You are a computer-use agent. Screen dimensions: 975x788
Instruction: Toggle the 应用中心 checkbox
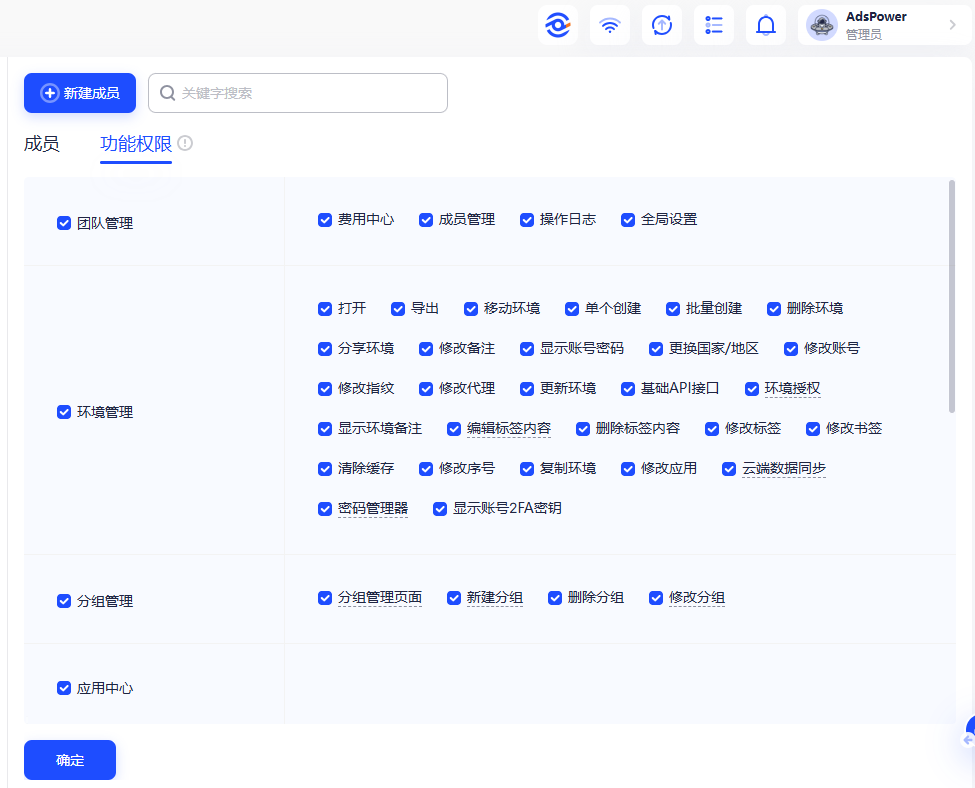coord(63,688)
